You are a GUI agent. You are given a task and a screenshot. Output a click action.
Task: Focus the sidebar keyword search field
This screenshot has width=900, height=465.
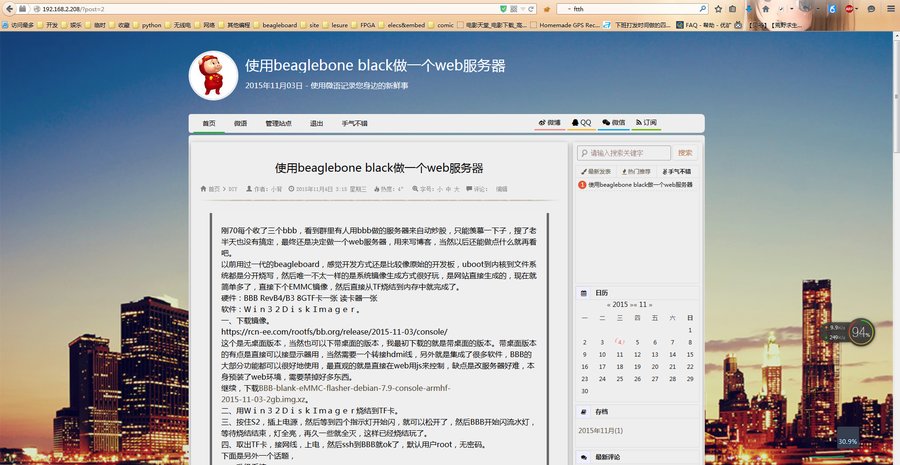click(625, 153)
